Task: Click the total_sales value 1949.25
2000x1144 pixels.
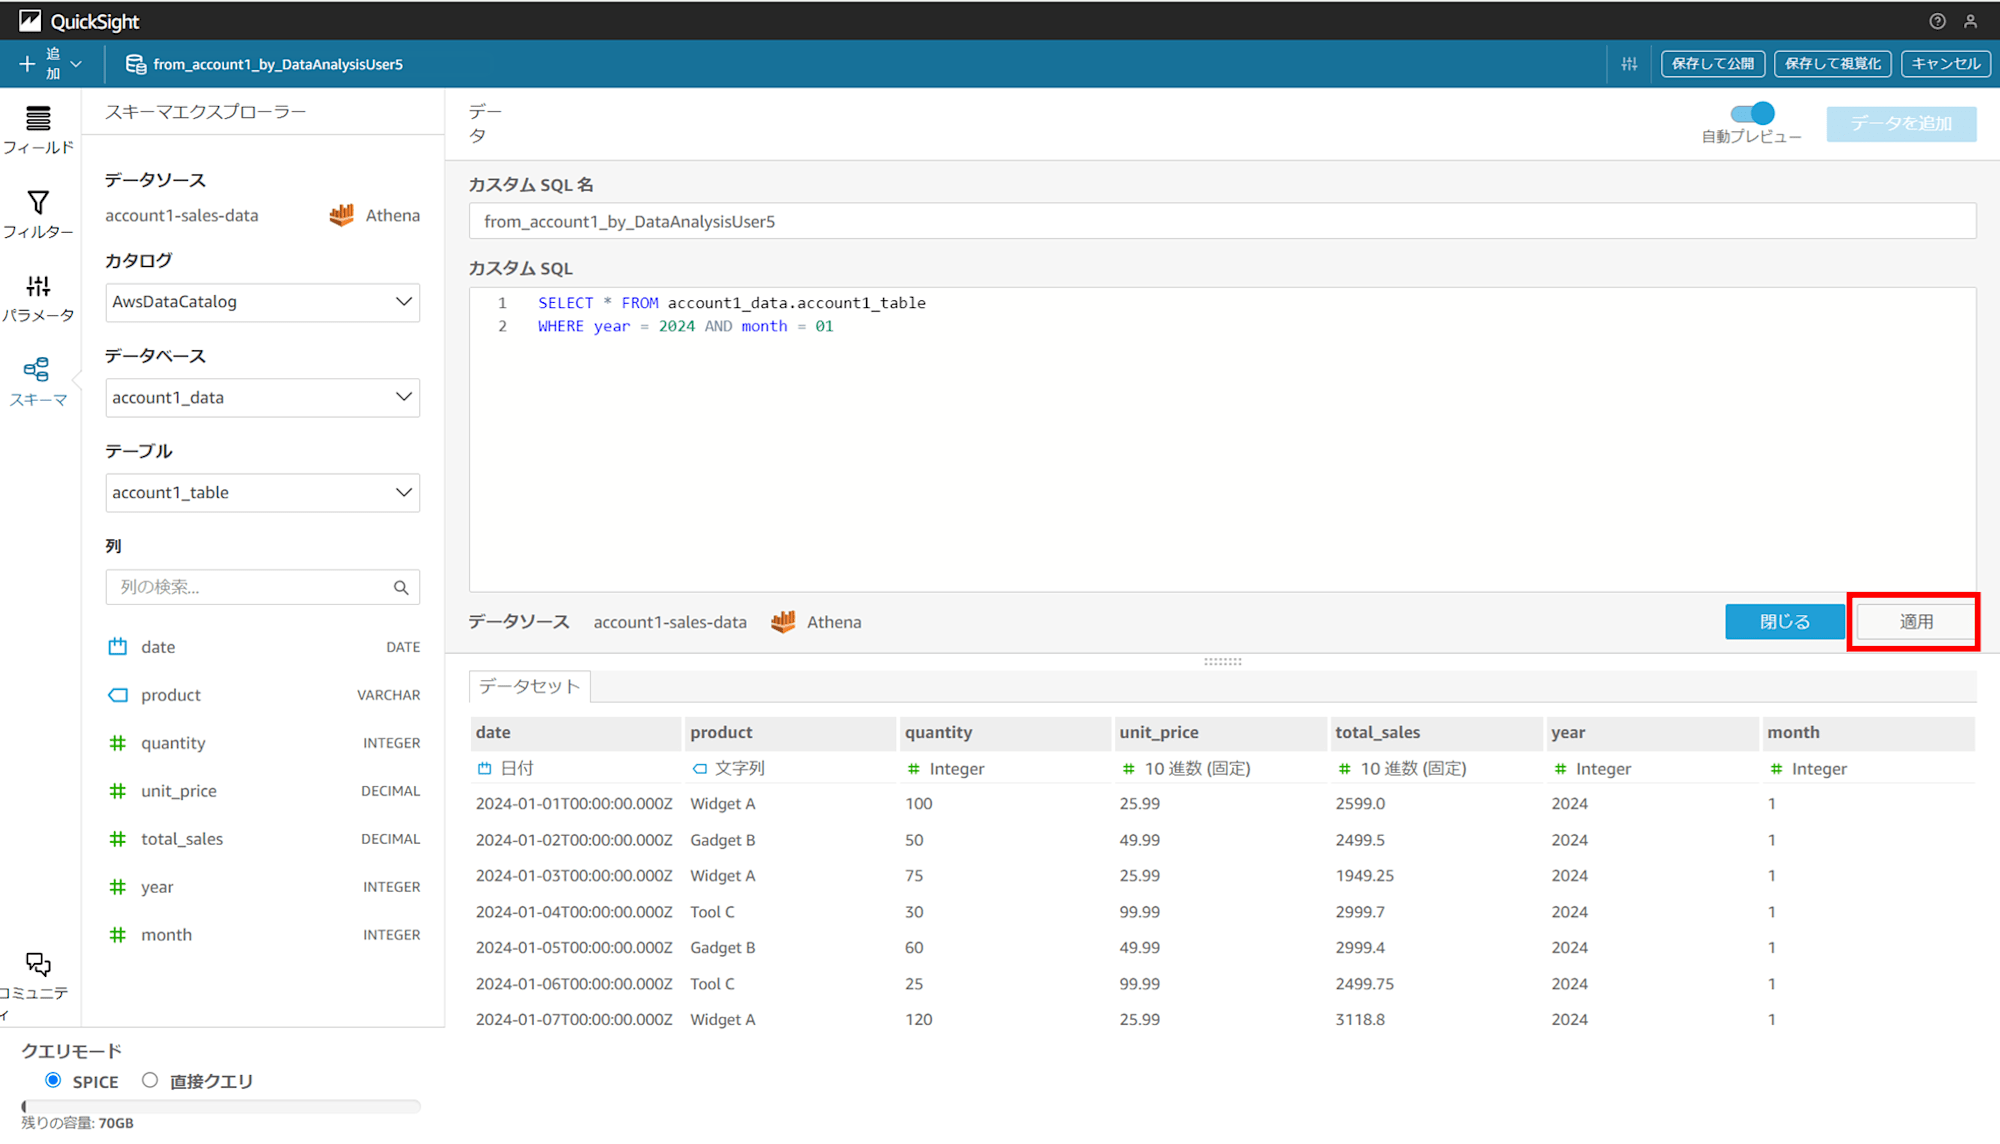Action: [x=1364, y=876]
